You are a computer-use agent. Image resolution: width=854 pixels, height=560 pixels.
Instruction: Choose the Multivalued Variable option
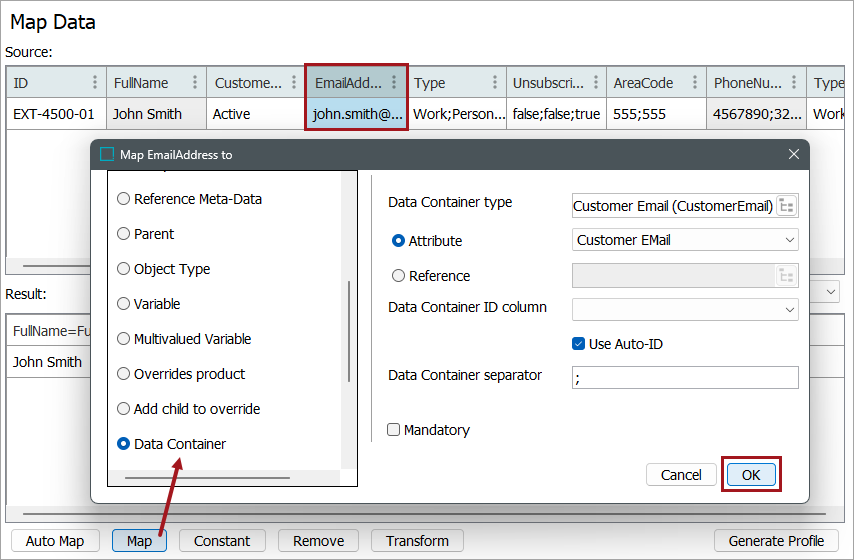click(x=124, y=339)
